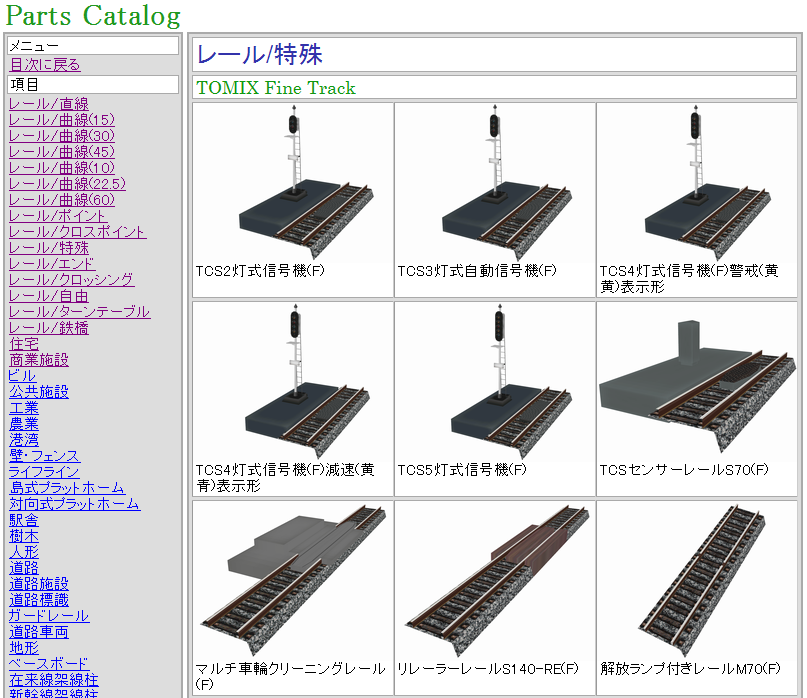Click the リレーラーレールS140-RE(F) rail image
This screenshot has width=807, height=698.
495,582
